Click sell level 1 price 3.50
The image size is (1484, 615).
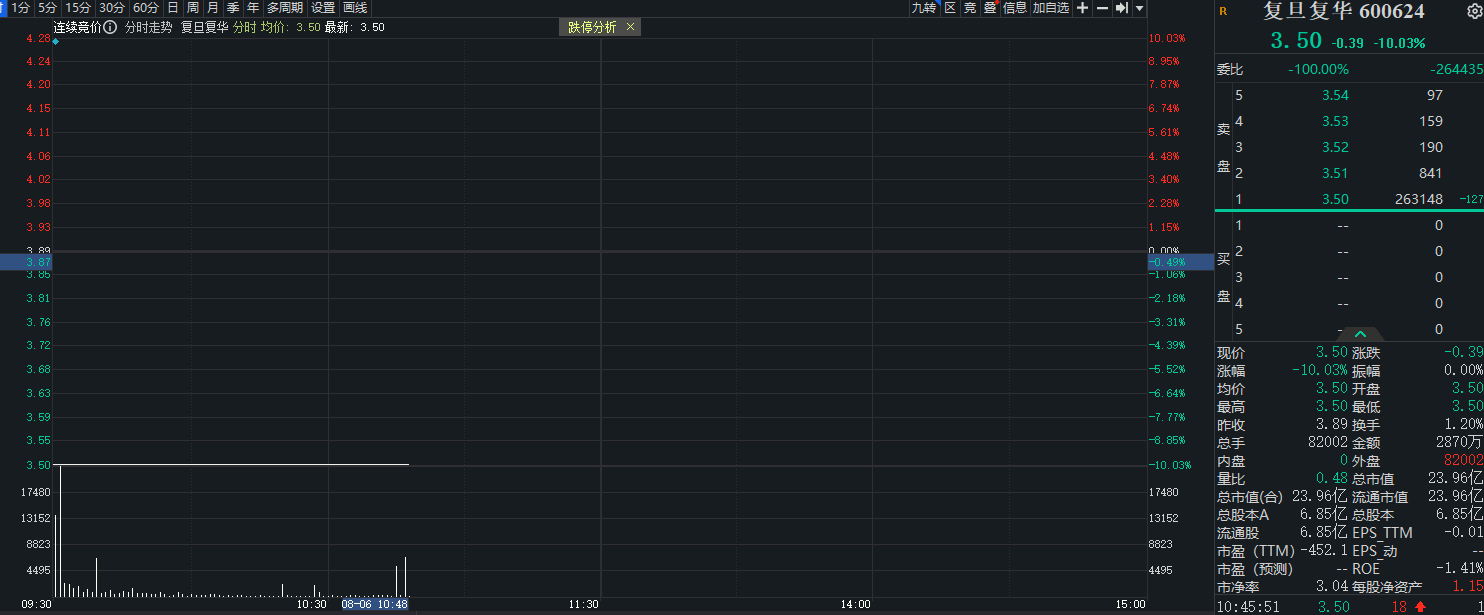coord(1335,199)
